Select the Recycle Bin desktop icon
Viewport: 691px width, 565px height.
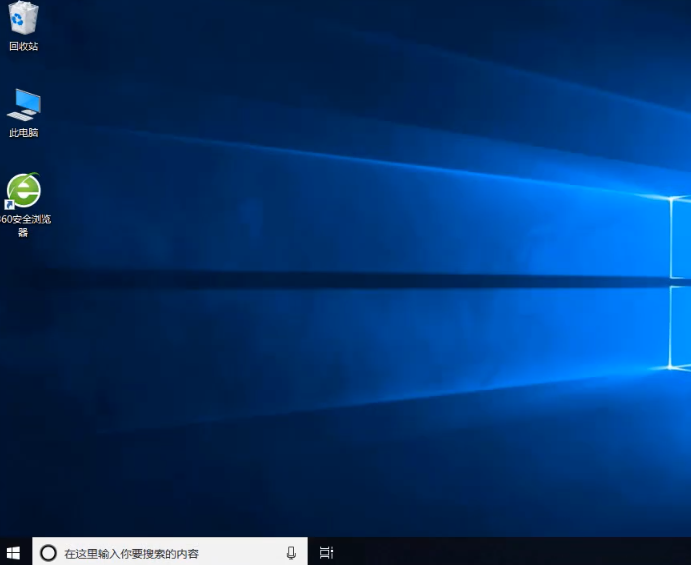pos(23,18)
